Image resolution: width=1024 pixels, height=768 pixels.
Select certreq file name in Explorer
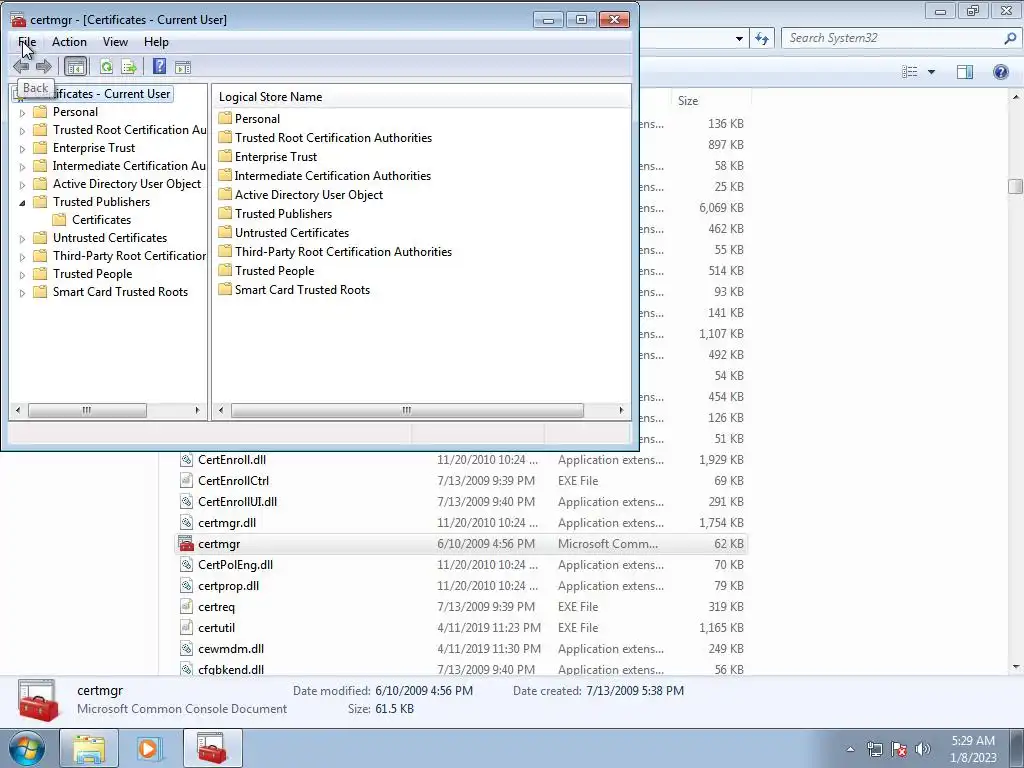point(216,607)
